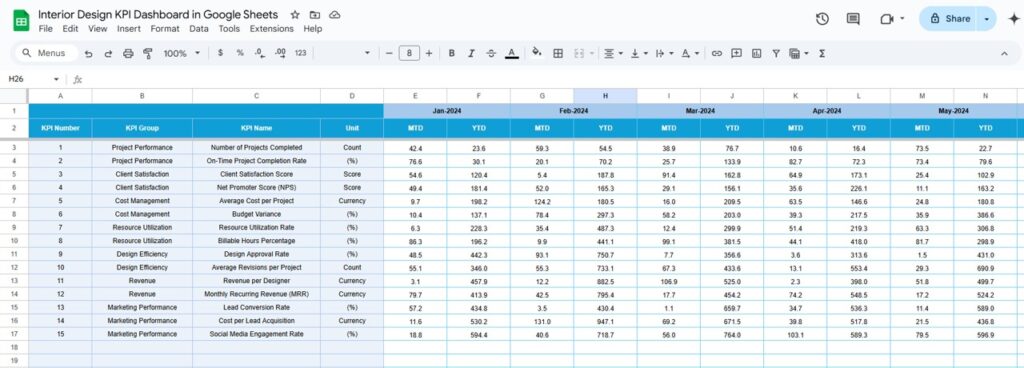Insert a chart
Viewport: 1024px width, 368px height.
click(x=756, y=54)
